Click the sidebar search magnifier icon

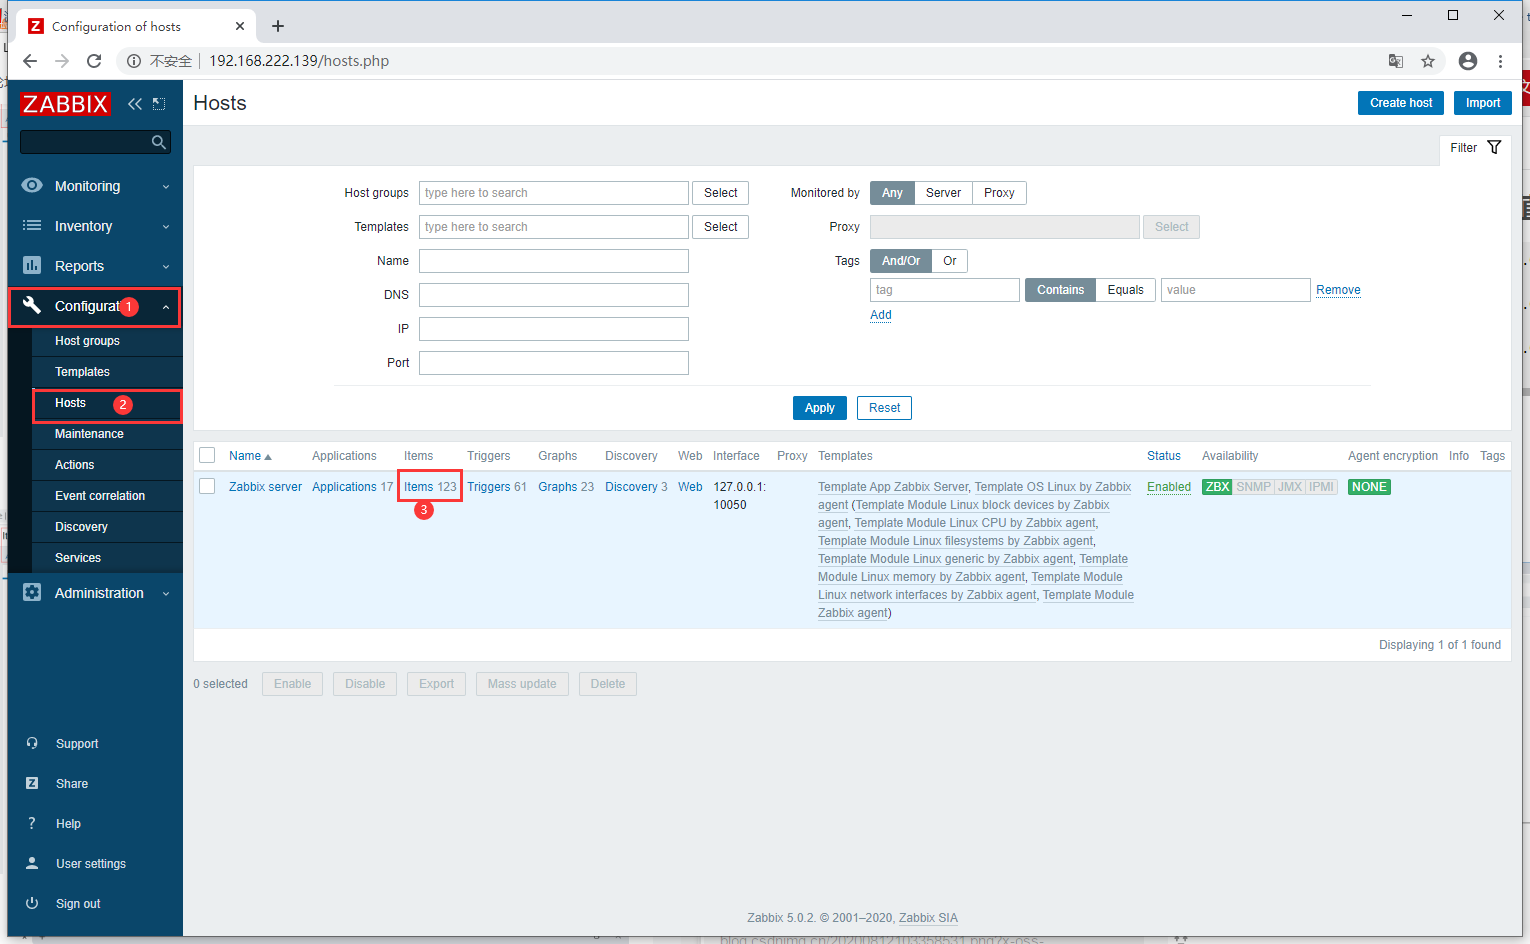pyautogui.click(x=158, y=142)
